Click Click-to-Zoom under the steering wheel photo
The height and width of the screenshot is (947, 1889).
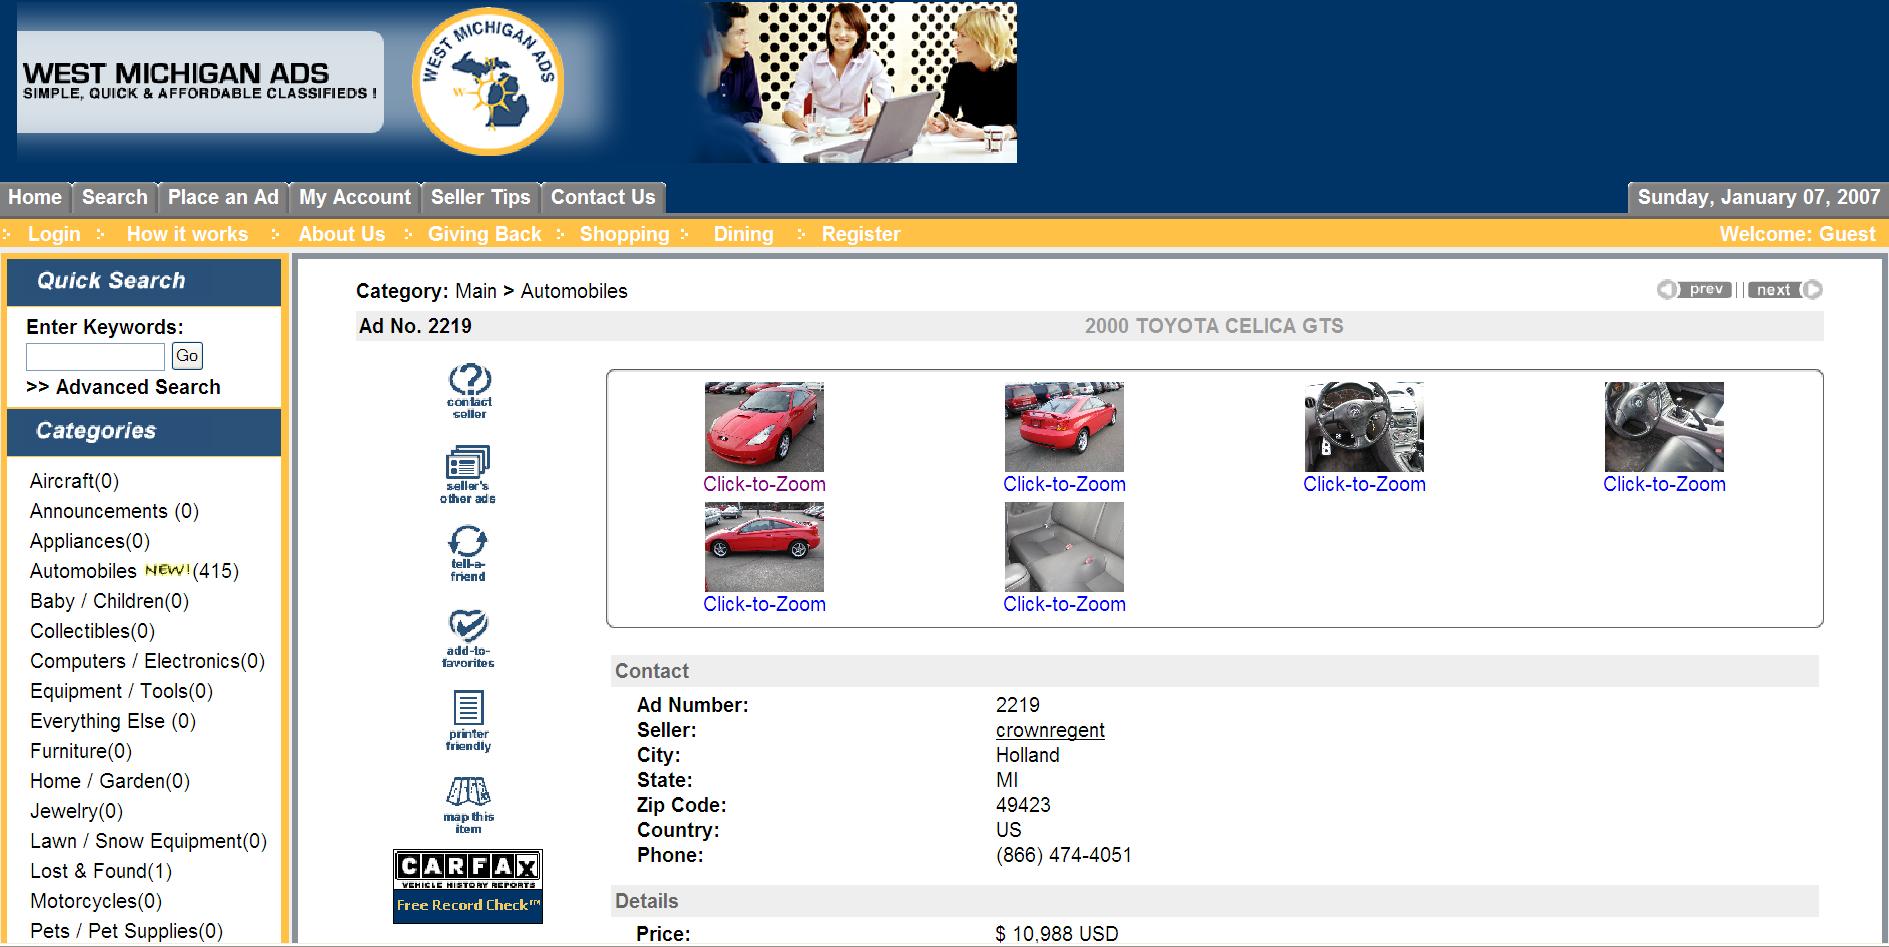click(1364, 484)
